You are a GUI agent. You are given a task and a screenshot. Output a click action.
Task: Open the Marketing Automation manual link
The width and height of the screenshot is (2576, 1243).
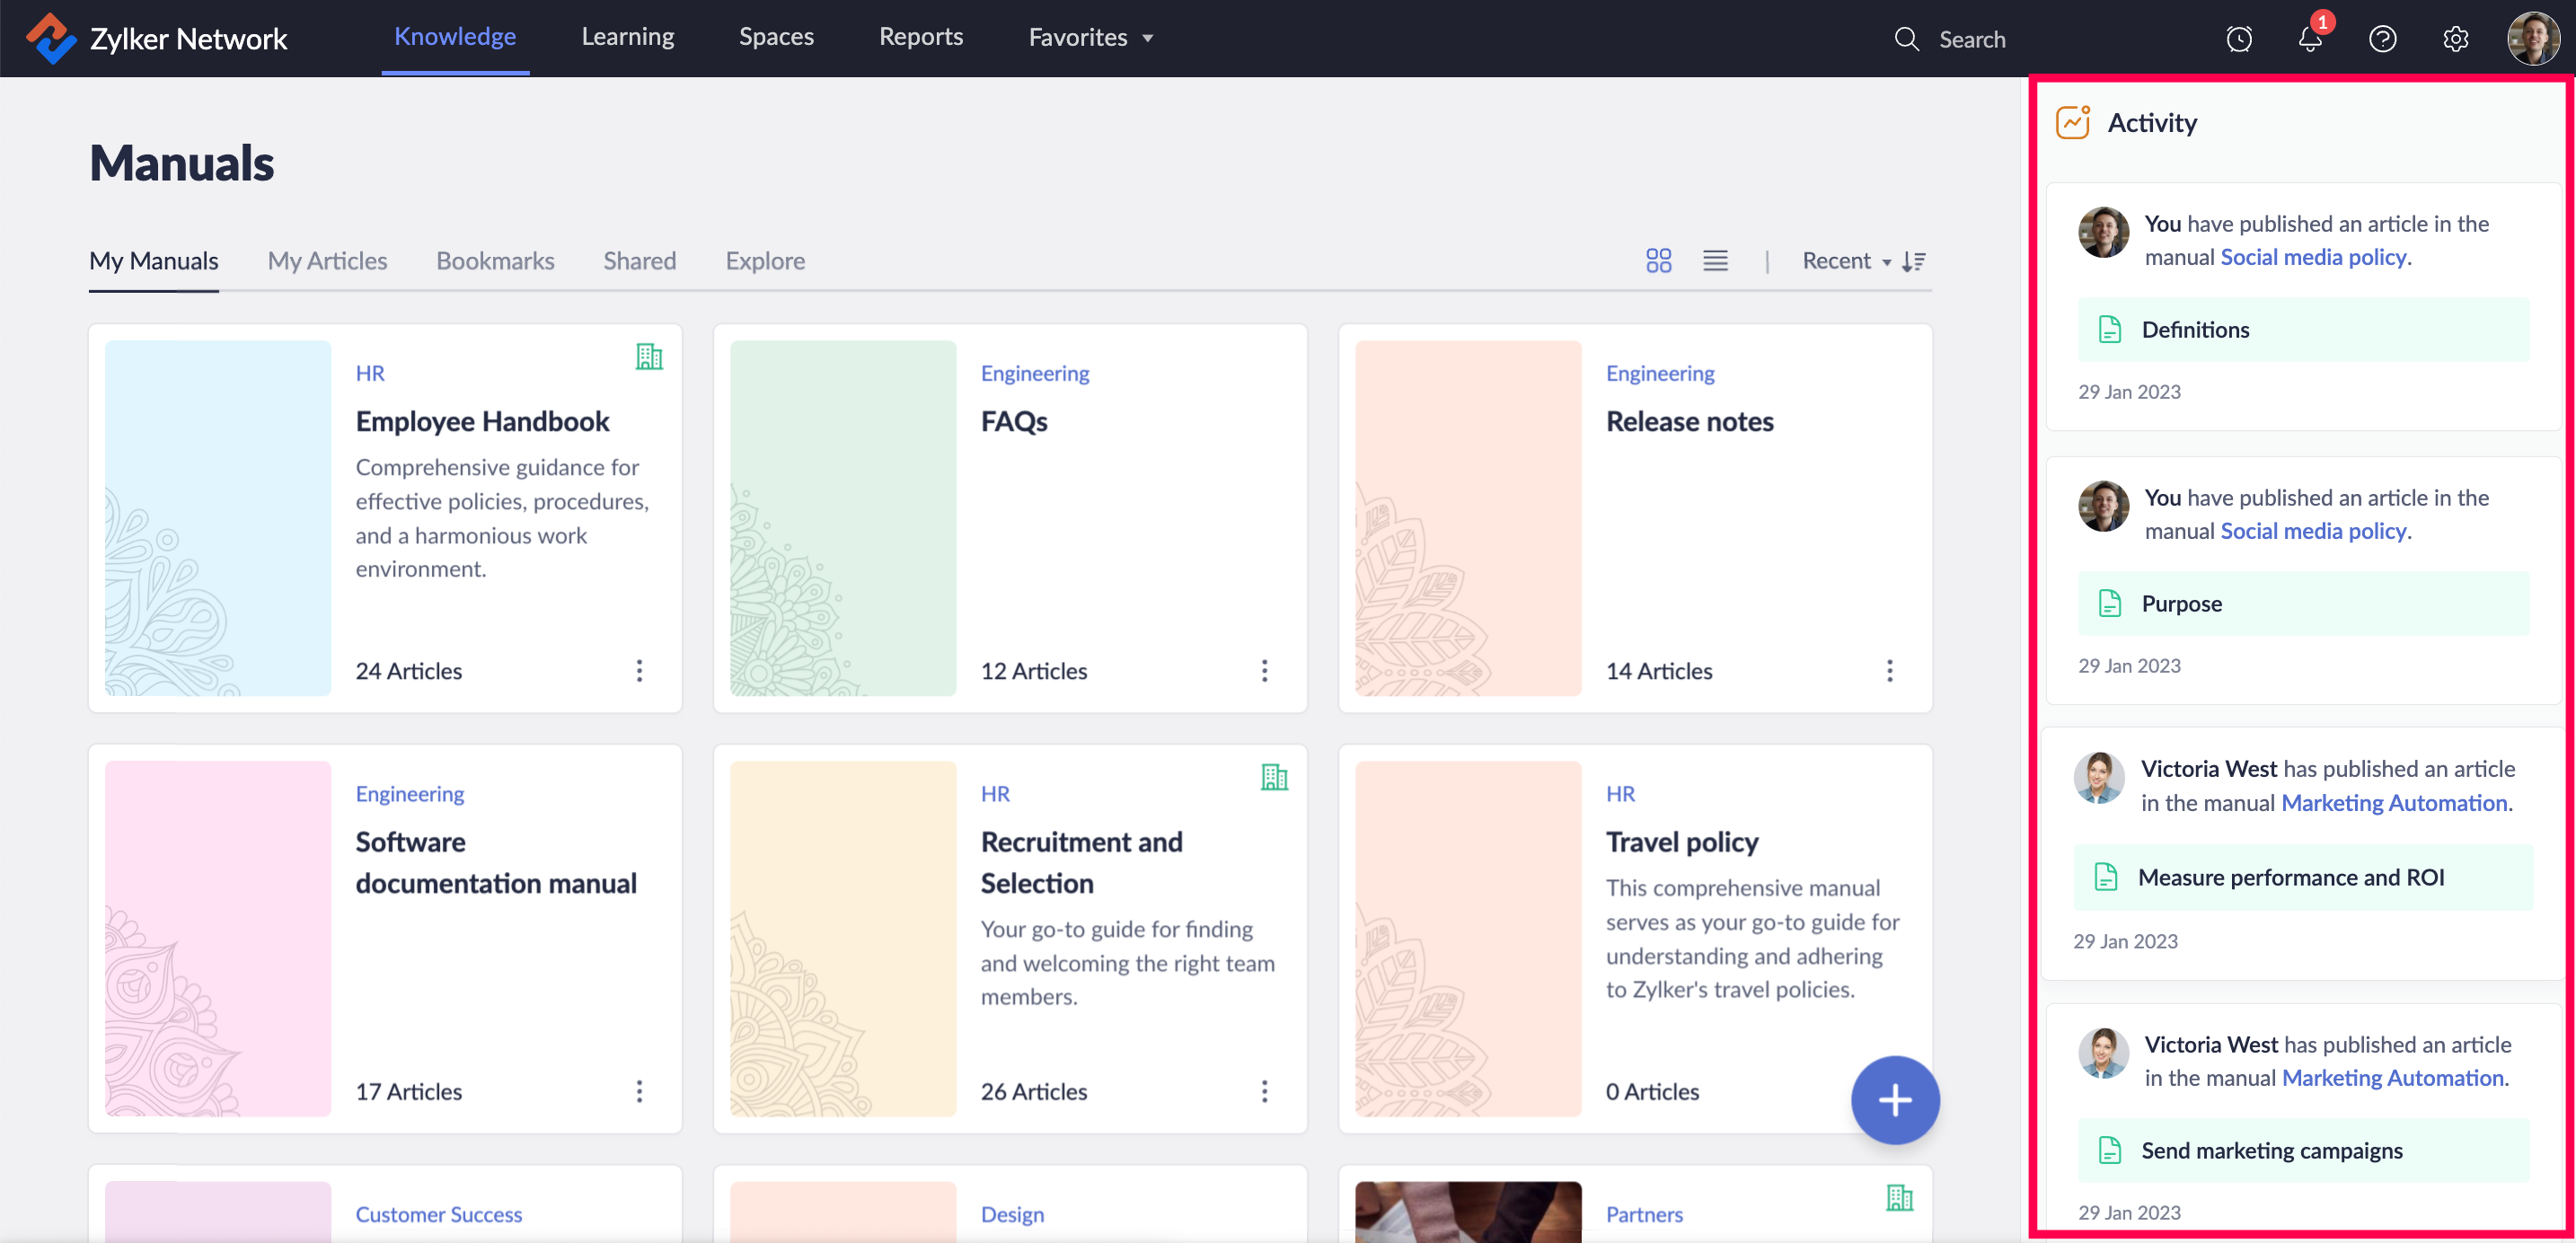(x=2394, y=803)
